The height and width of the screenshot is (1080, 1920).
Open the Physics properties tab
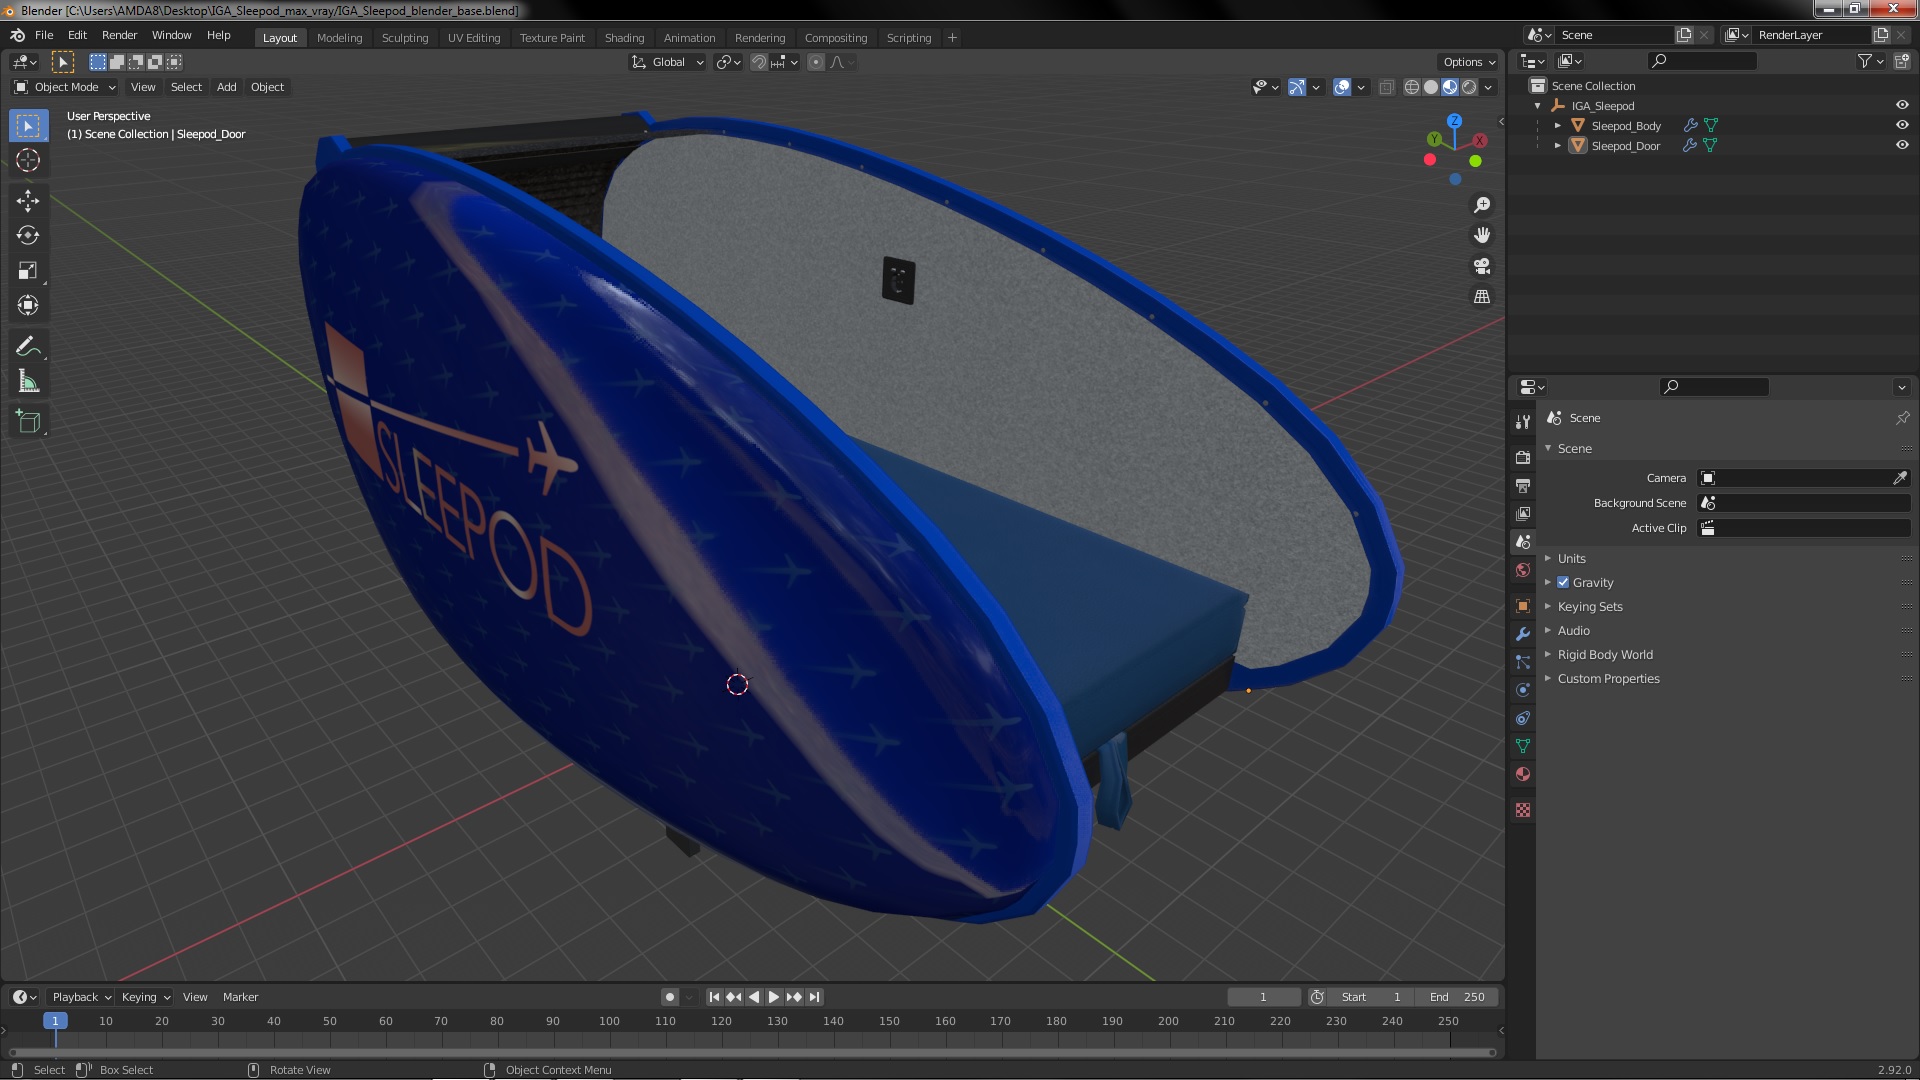coord(1523,690)
